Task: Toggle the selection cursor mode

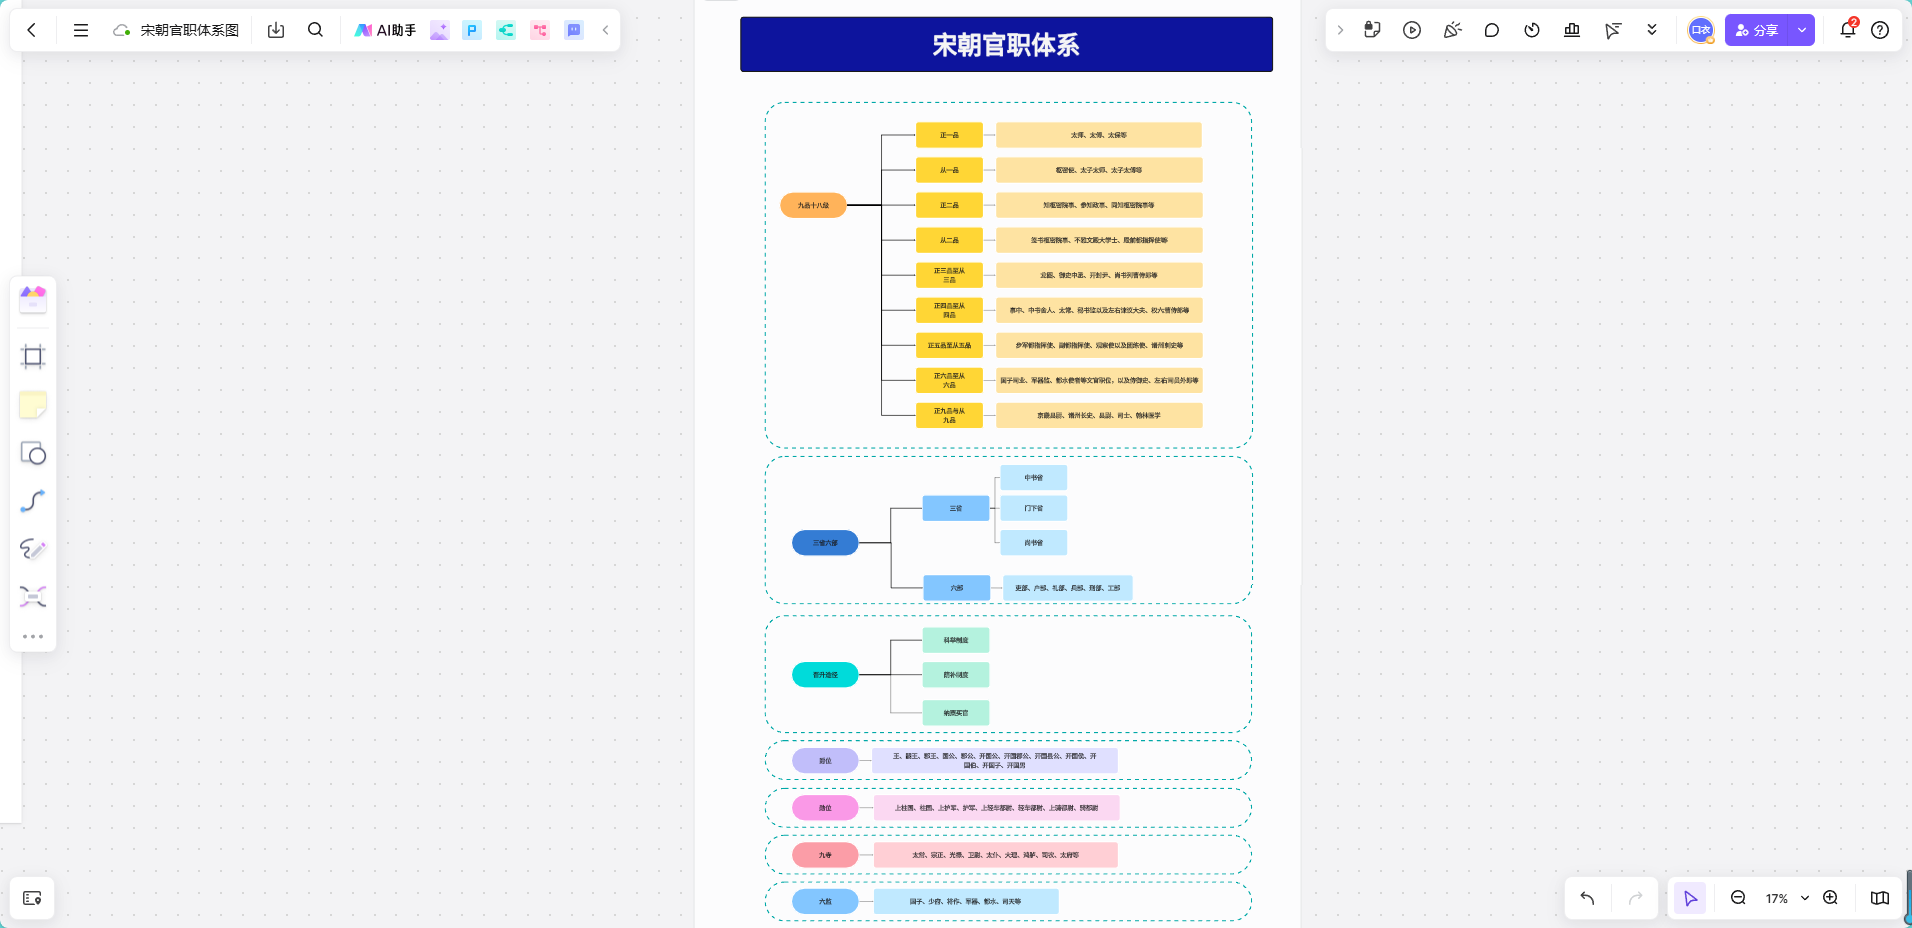Action: pyautogui.click(x=1690, y=898)
